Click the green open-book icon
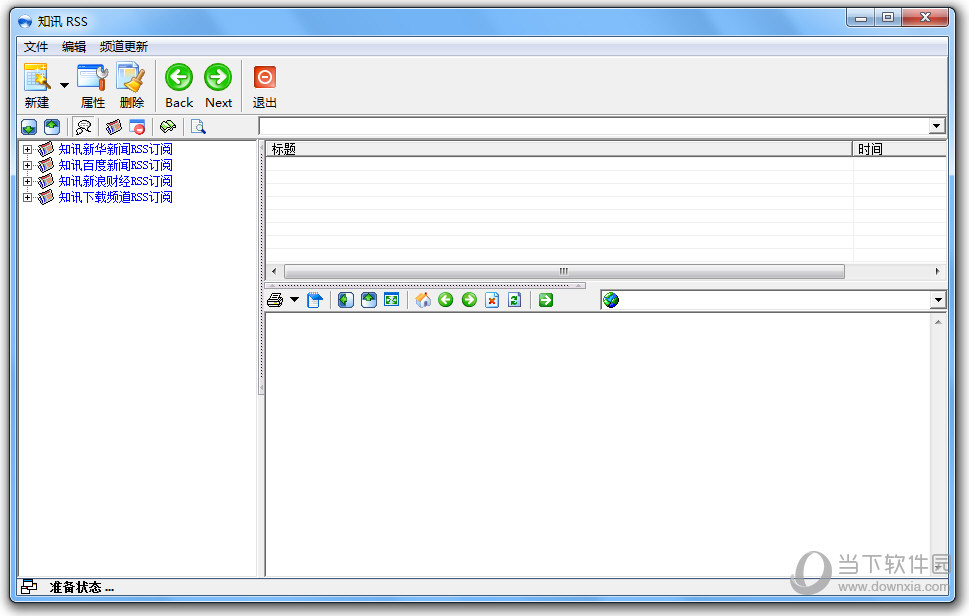 point(167,127)
